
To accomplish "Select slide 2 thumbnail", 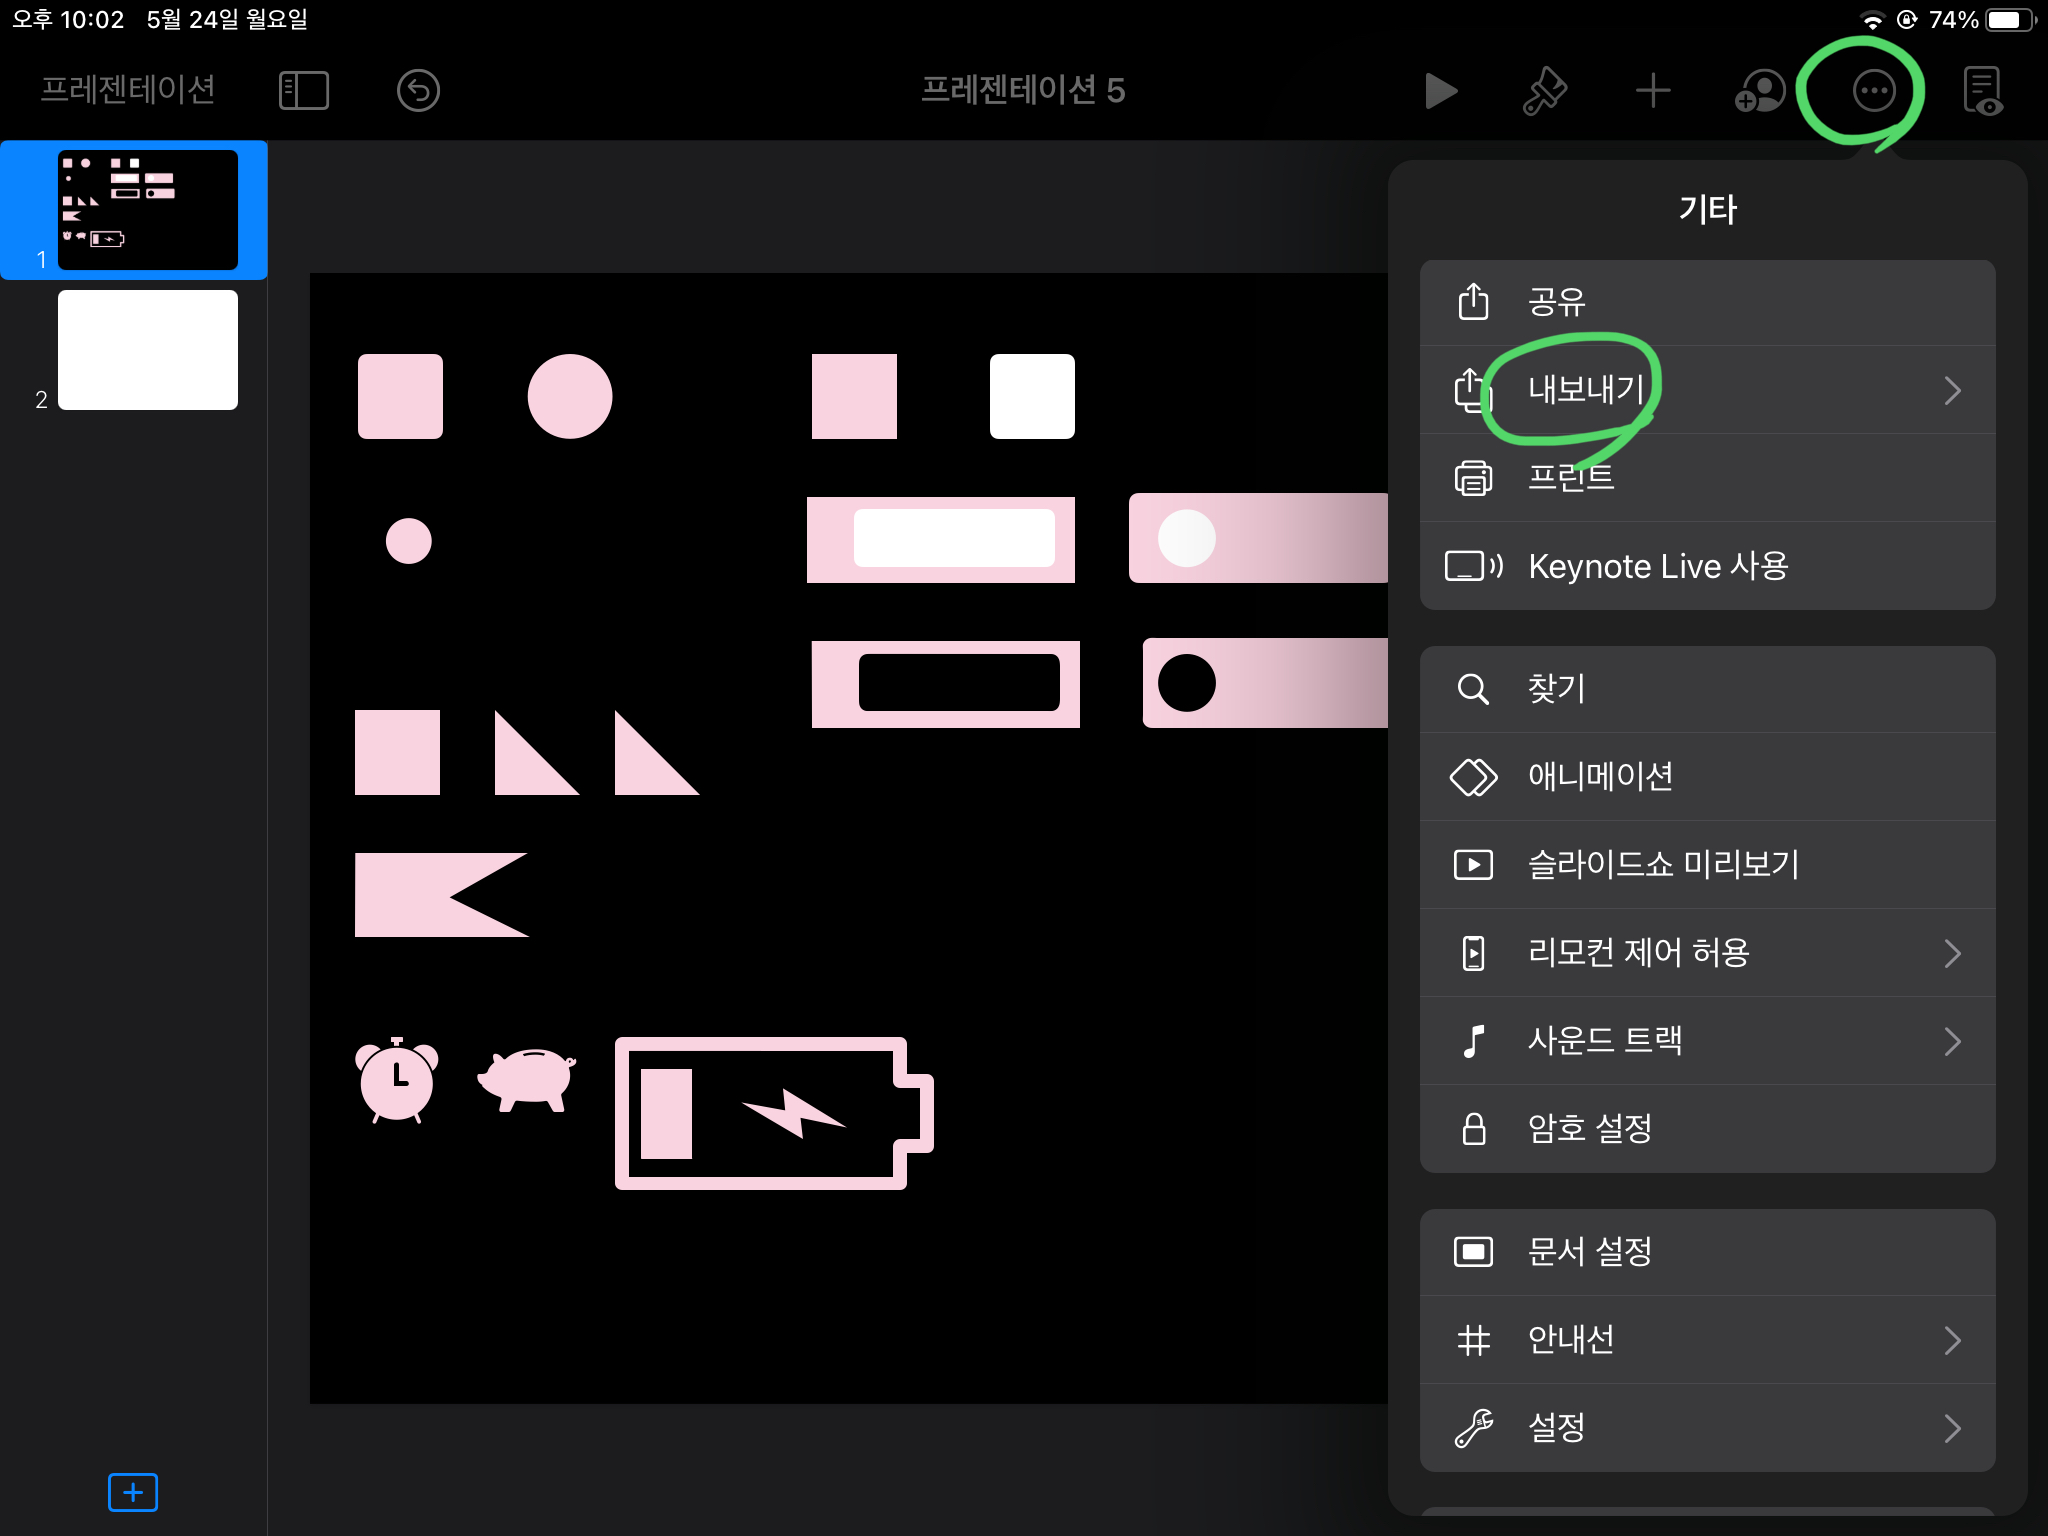I will coord(148,350).
